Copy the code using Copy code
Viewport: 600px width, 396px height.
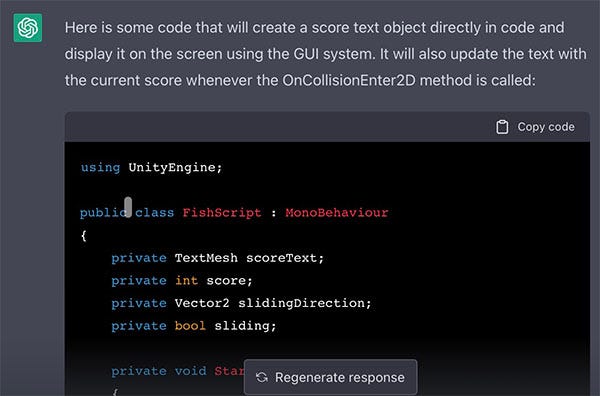click(x=535, y=127)
